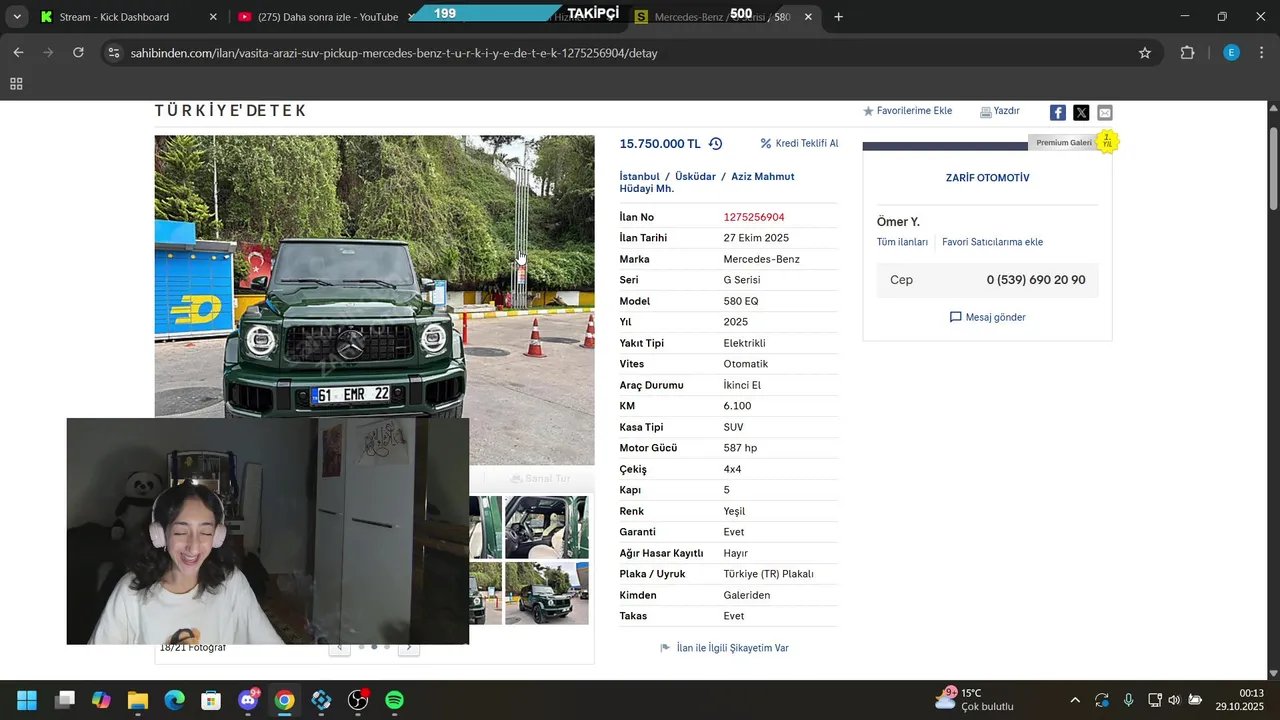Share listing on Facebook icon
Viewport: 1280px width, 720px height.
pos(1057,112)
